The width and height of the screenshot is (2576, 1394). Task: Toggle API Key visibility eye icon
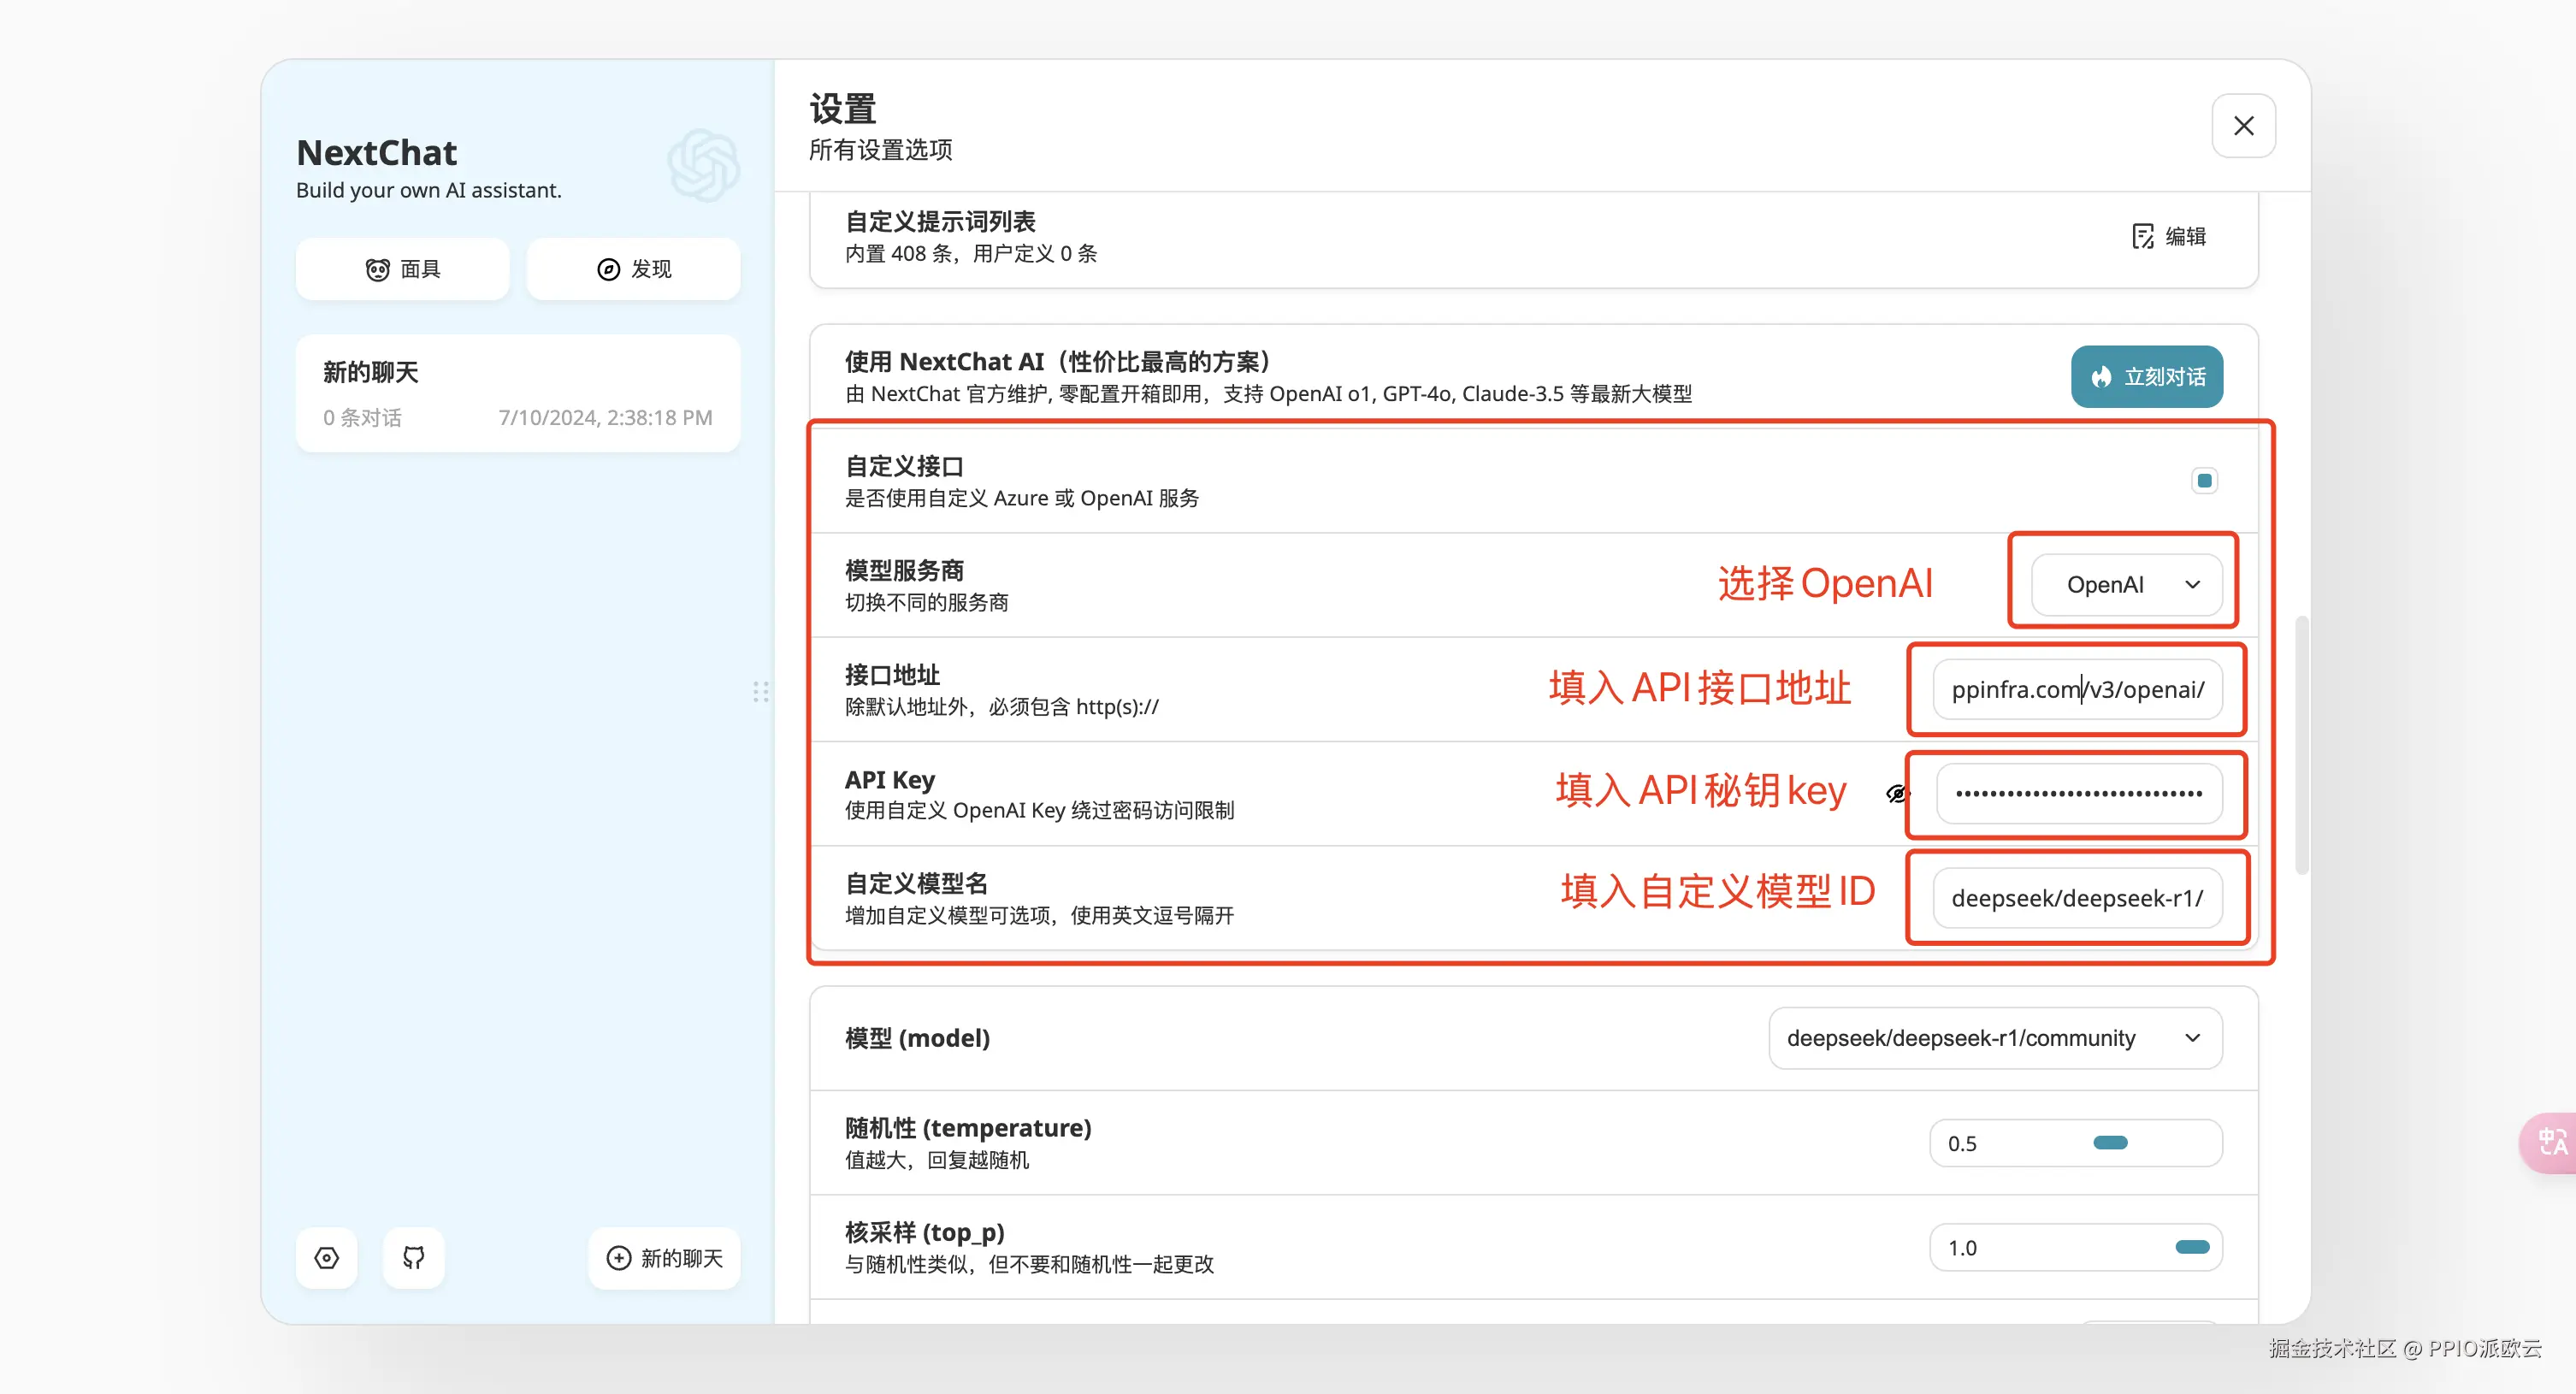click(x=1897, y=794)
